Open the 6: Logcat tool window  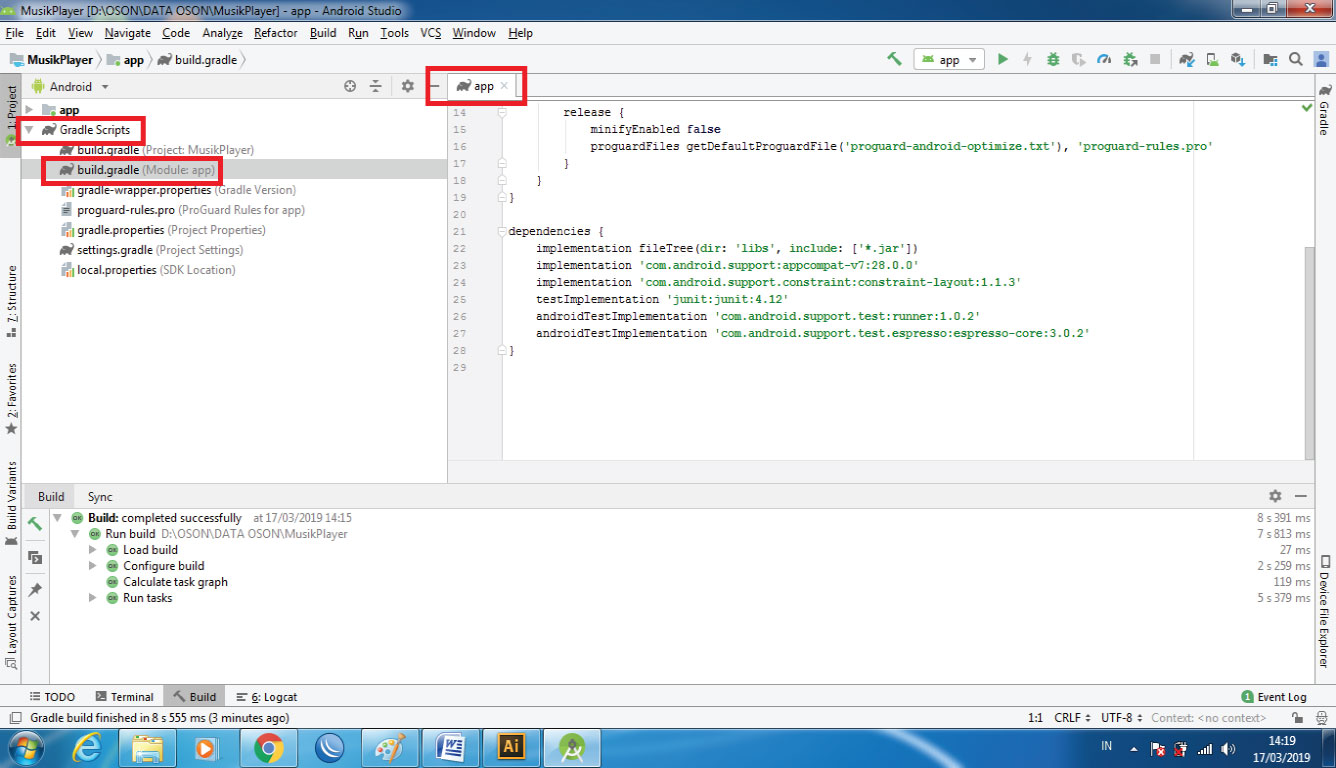266,697
